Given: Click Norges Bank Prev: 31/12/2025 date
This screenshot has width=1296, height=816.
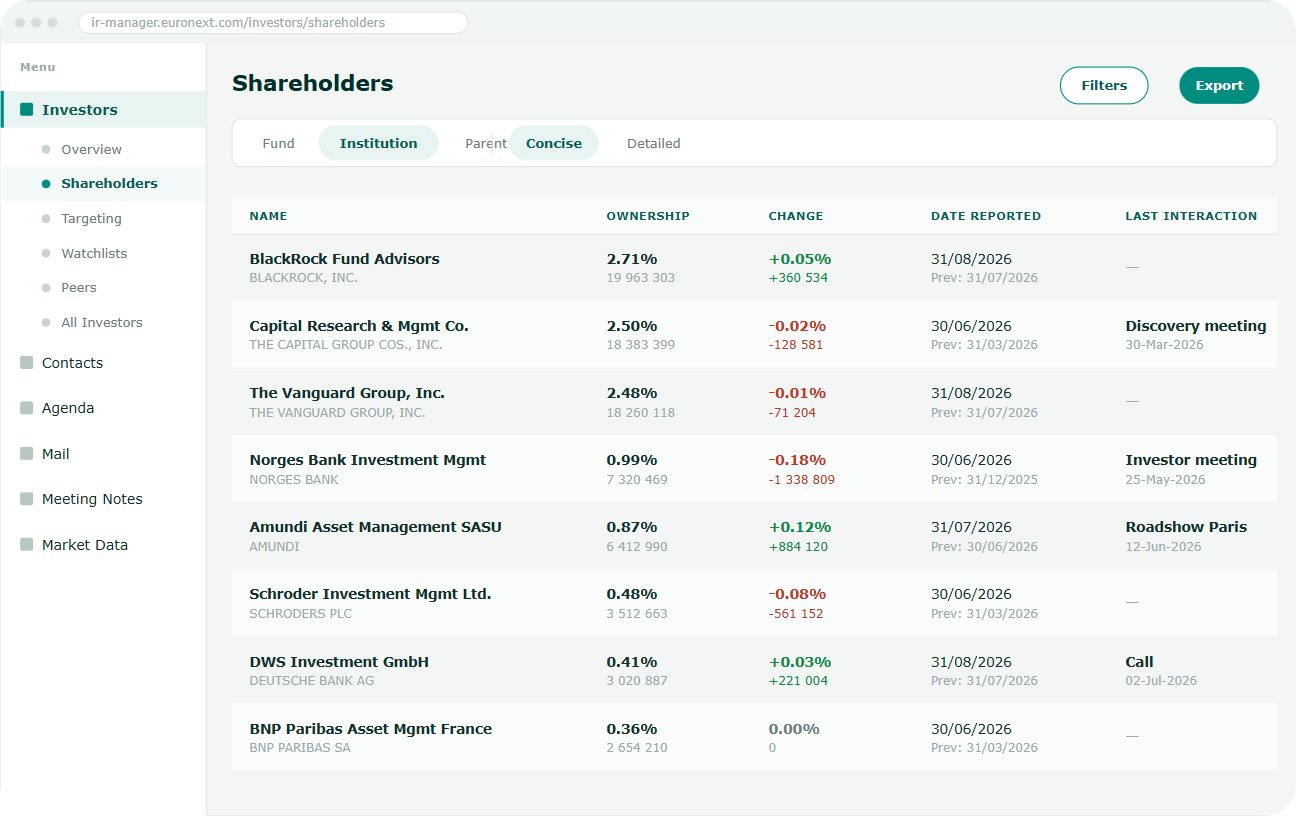Looking at the screenshot, I should coord(984,480).
